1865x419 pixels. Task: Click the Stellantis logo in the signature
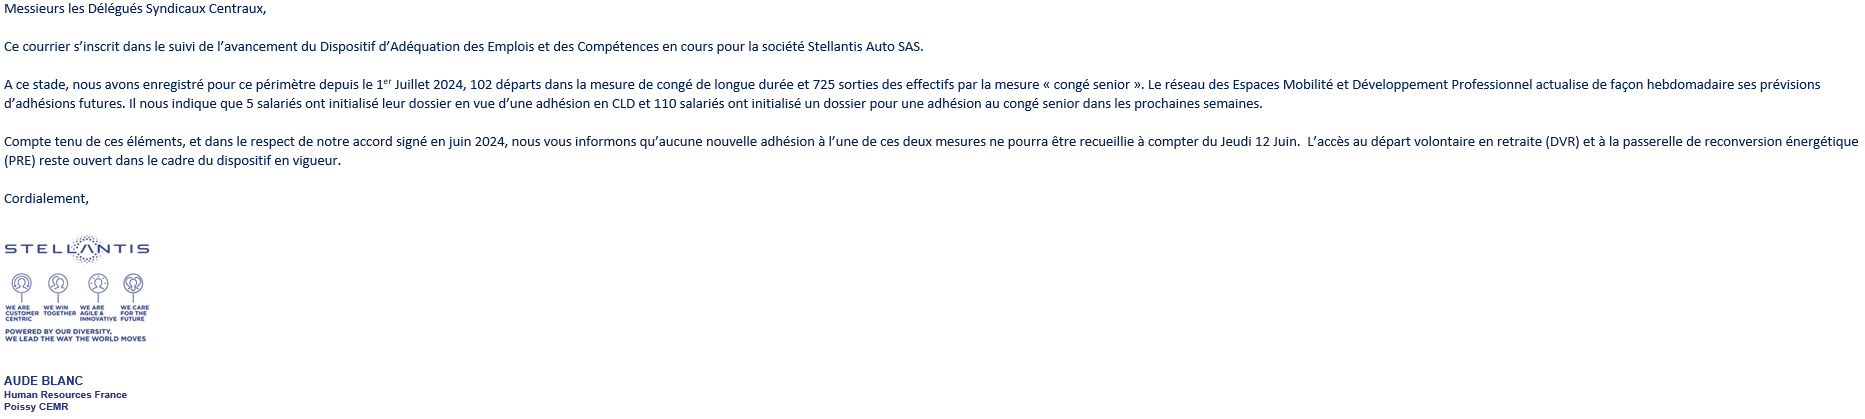click(x=77, y=248)
